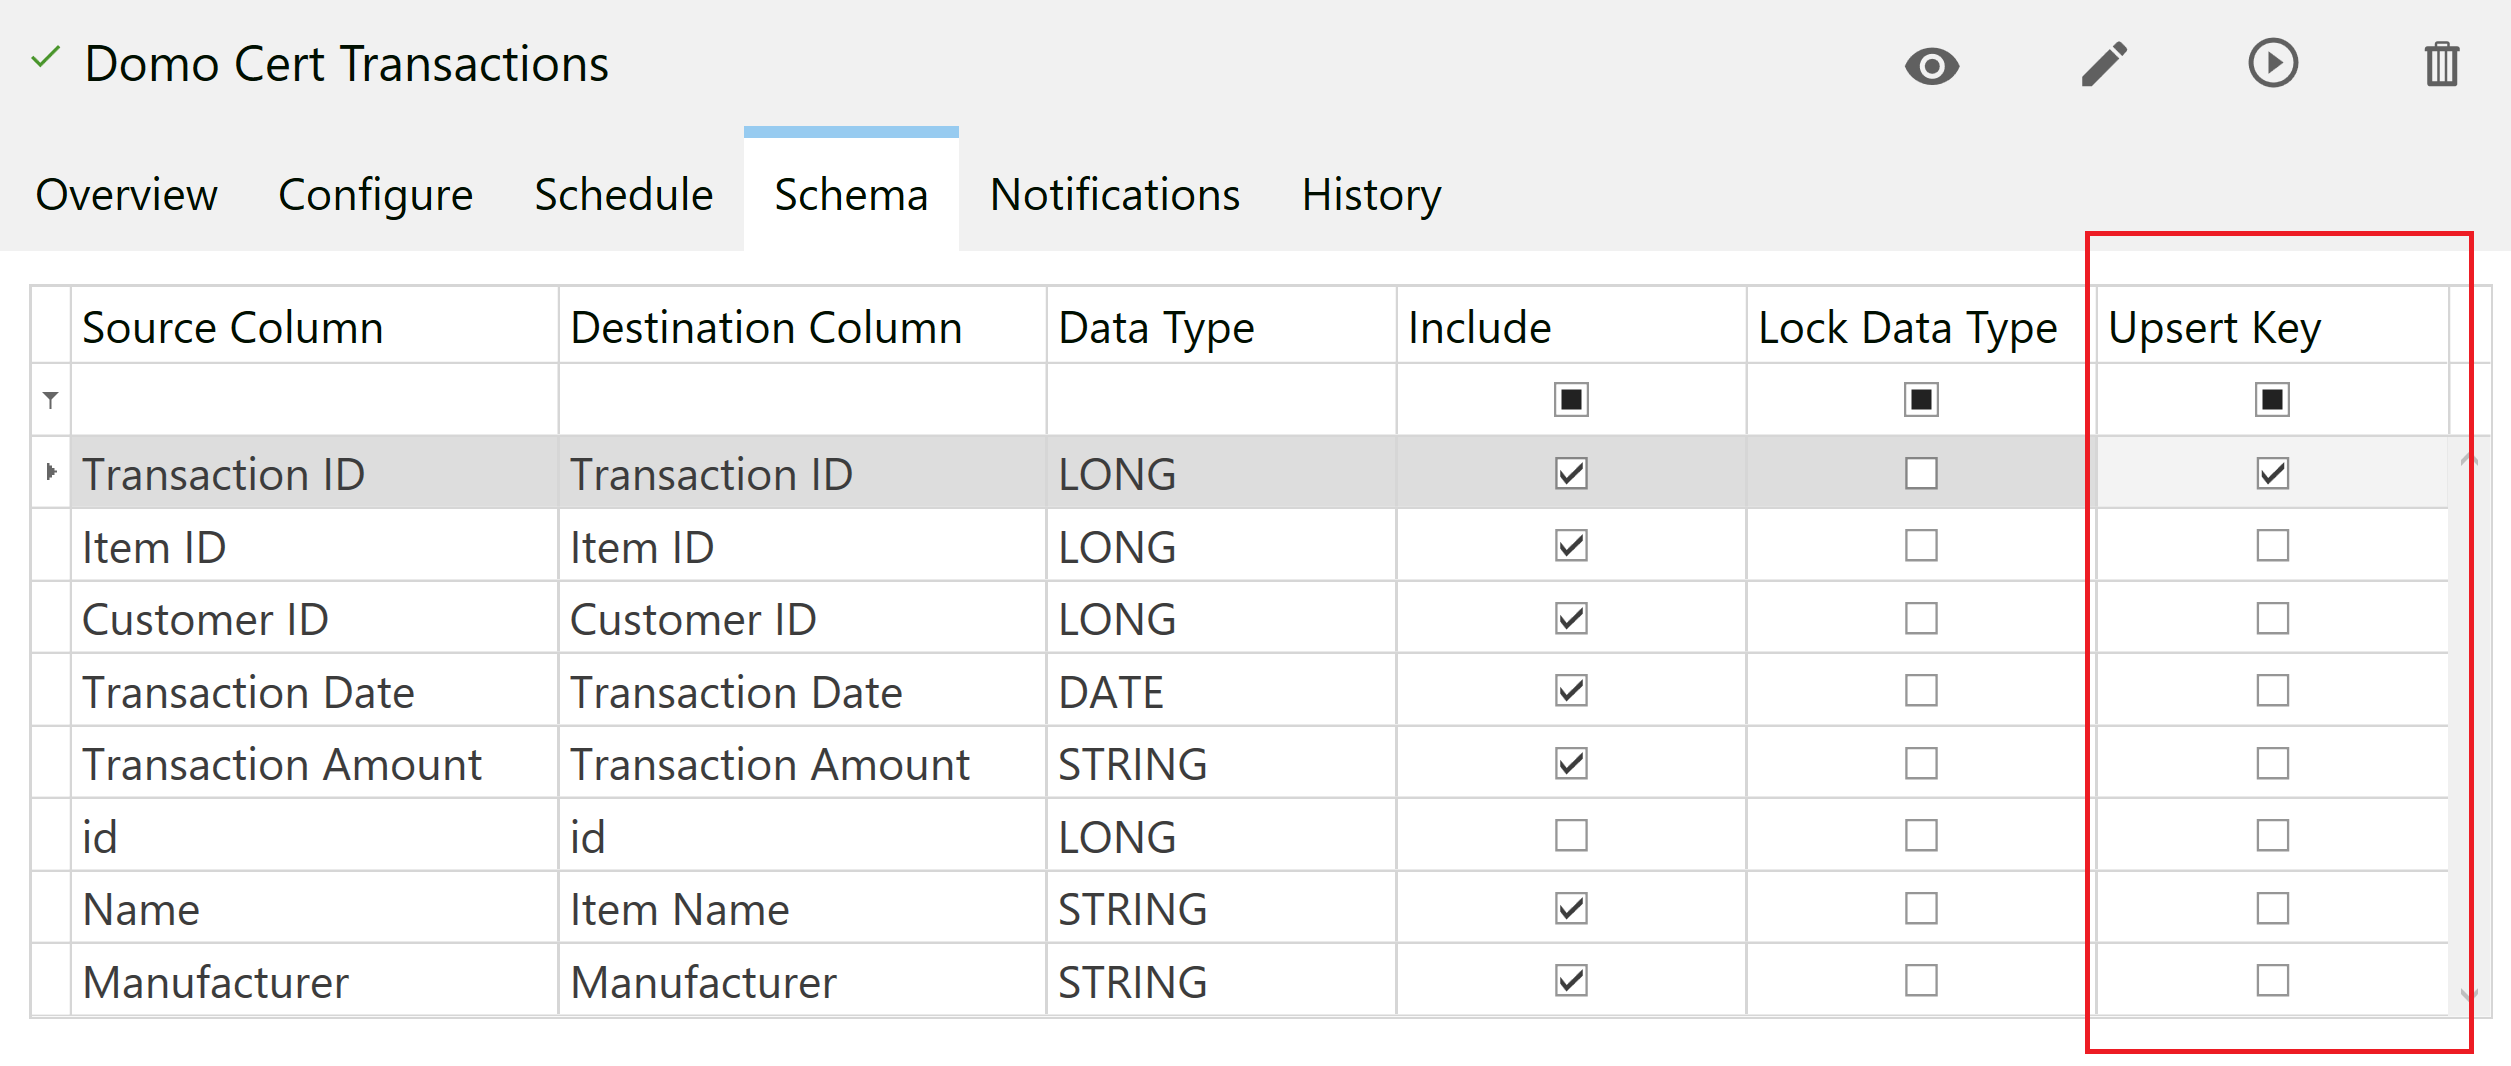Enable Include for the id row

[1571, 835]
